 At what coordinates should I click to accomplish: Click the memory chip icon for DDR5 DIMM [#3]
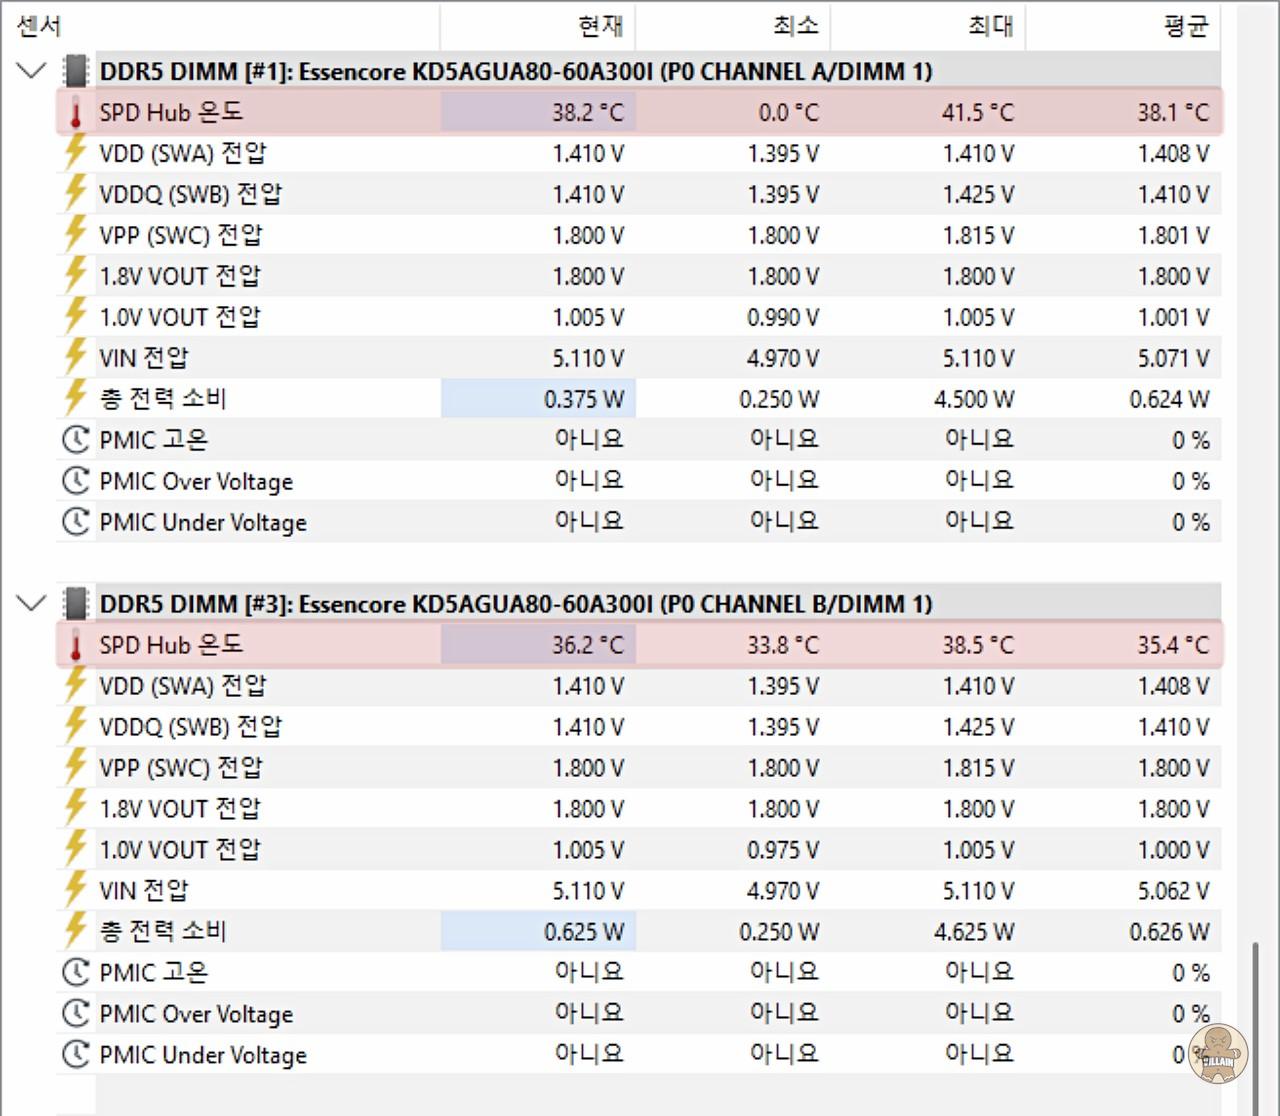75,604
